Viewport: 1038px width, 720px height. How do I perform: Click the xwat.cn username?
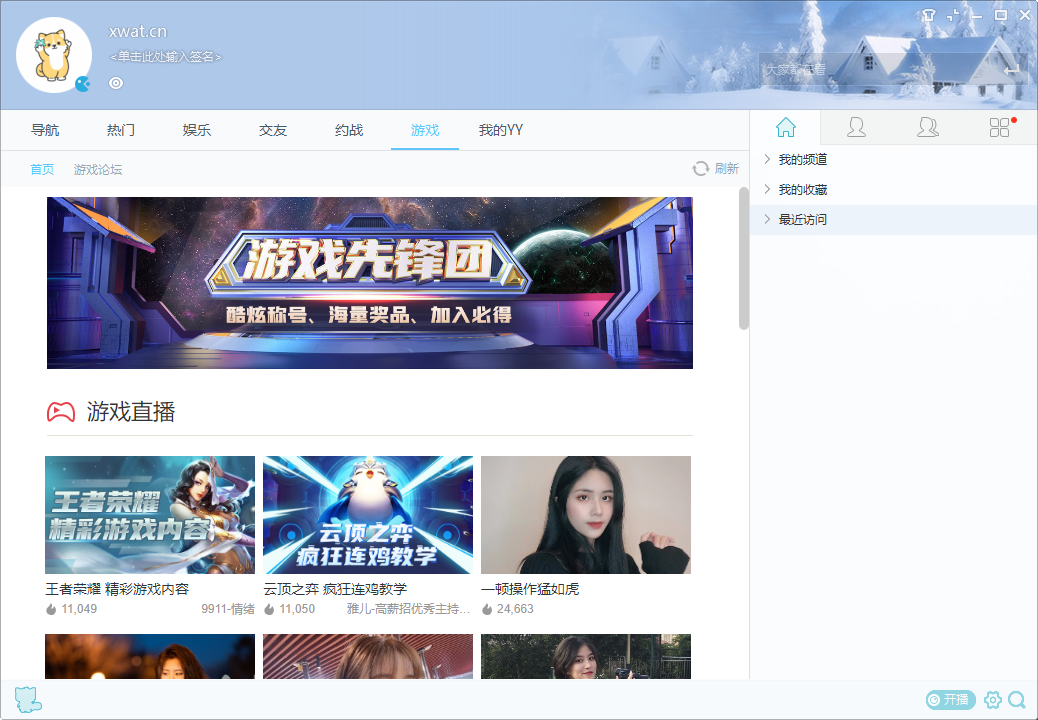138,31
